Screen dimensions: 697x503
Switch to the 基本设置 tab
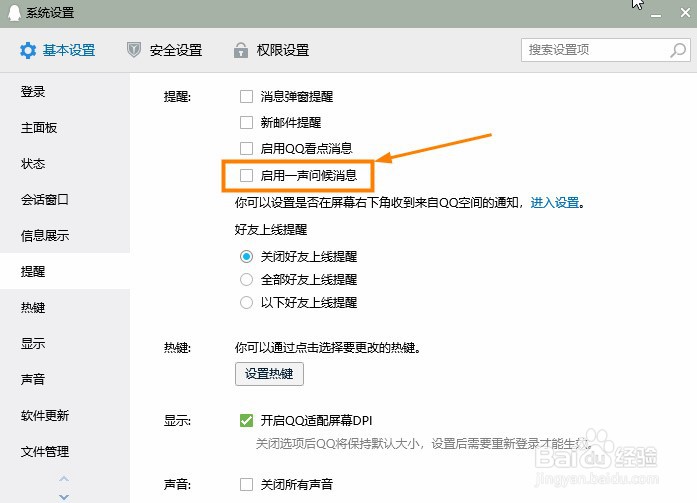57,50
